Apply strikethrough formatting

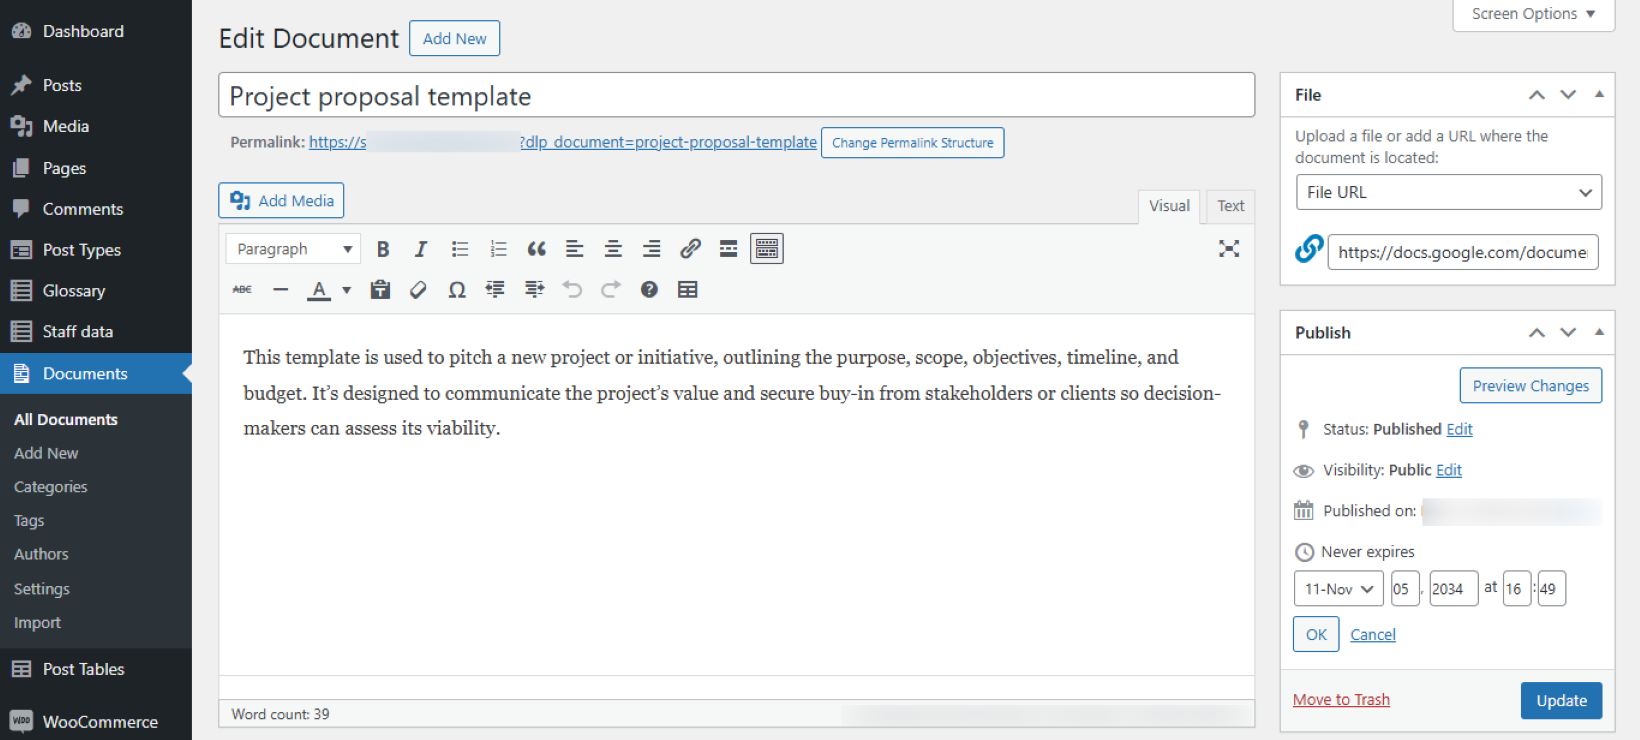pos(242,290)
